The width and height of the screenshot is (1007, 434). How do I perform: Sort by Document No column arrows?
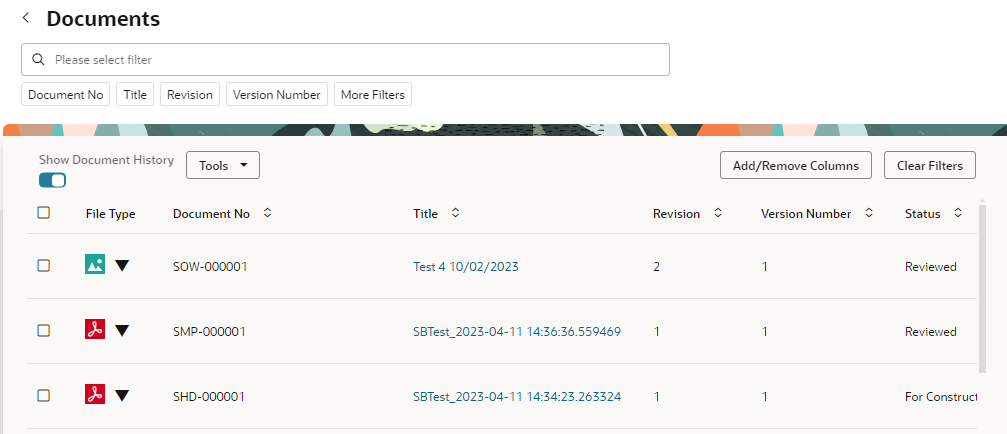click(268, 213)
